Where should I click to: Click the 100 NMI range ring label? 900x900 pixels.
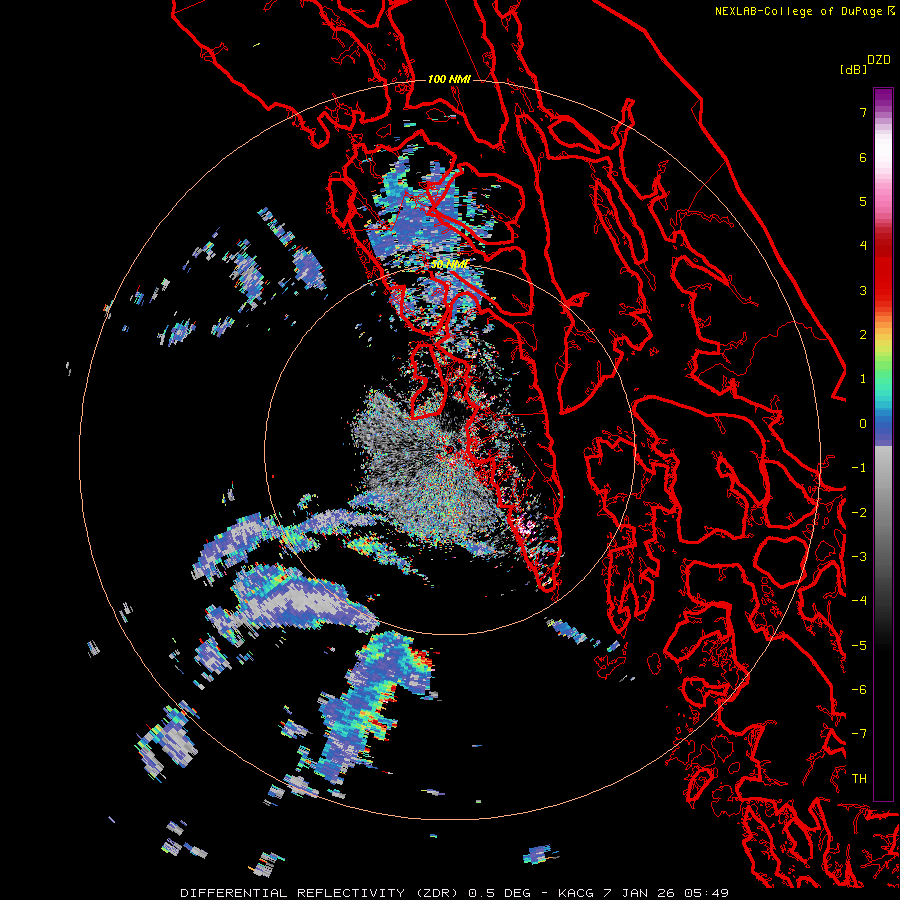(449, 79)
